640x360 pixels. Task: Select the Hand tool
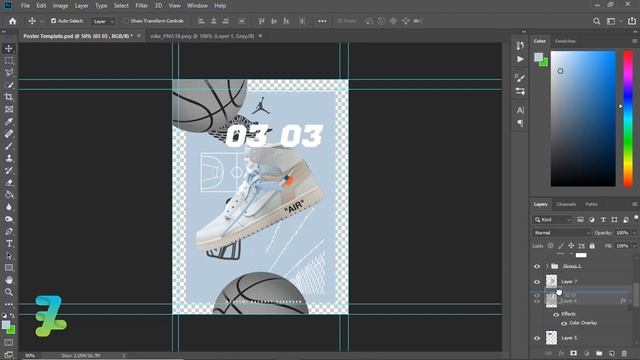9,280
